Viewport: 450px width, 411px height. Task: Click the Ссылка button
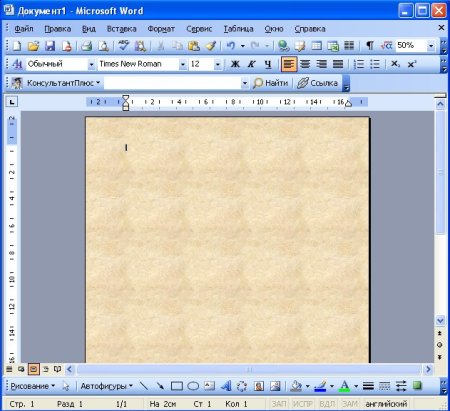pyautogui.click(x=317, y=83)
